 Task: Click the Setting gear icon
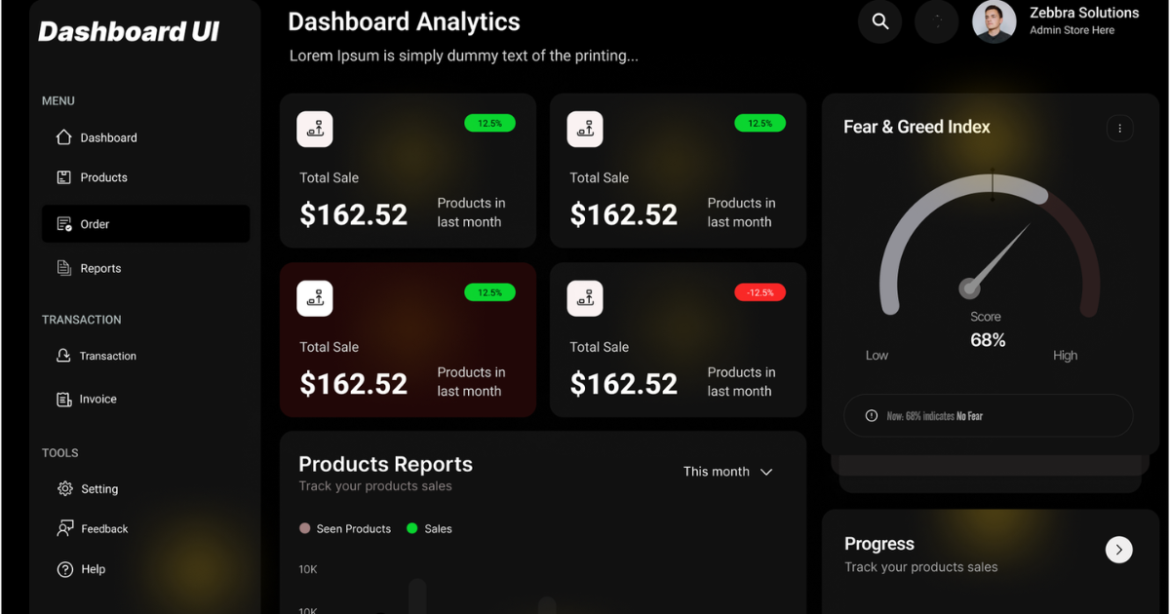coord(65,489)
